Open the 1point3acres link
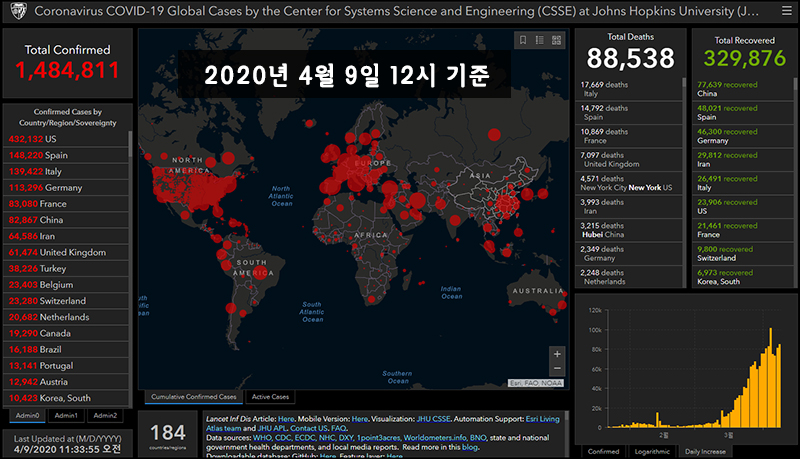800x459 pixels. (379, 438)
